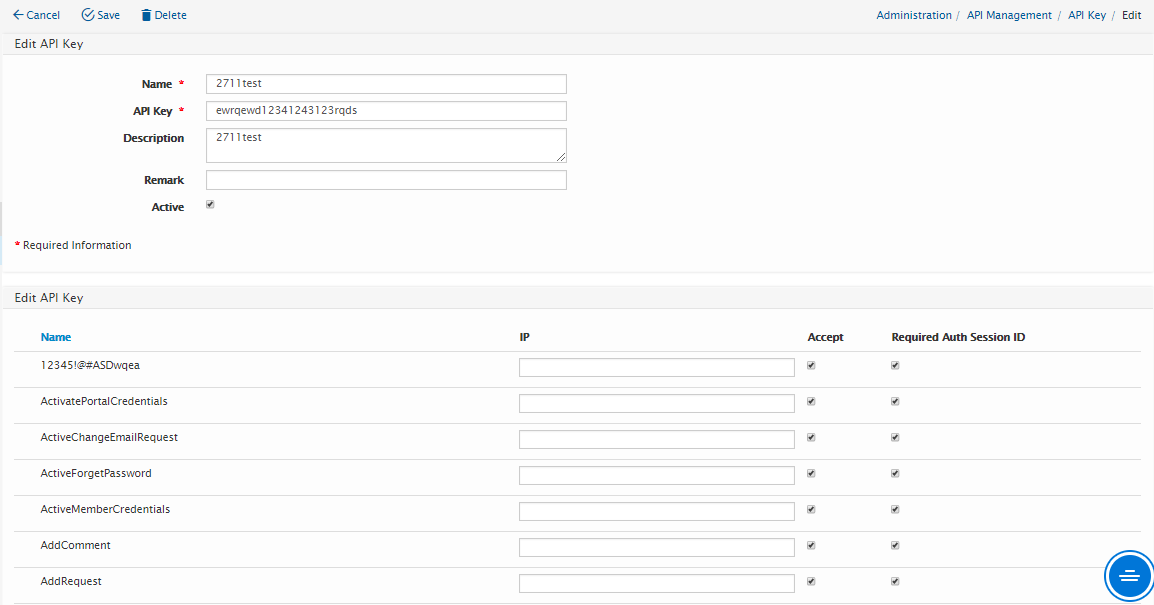Viewport: 1154px width, 605px height.
Task: Open the blue floating menu button
Action: point(1129,575)
